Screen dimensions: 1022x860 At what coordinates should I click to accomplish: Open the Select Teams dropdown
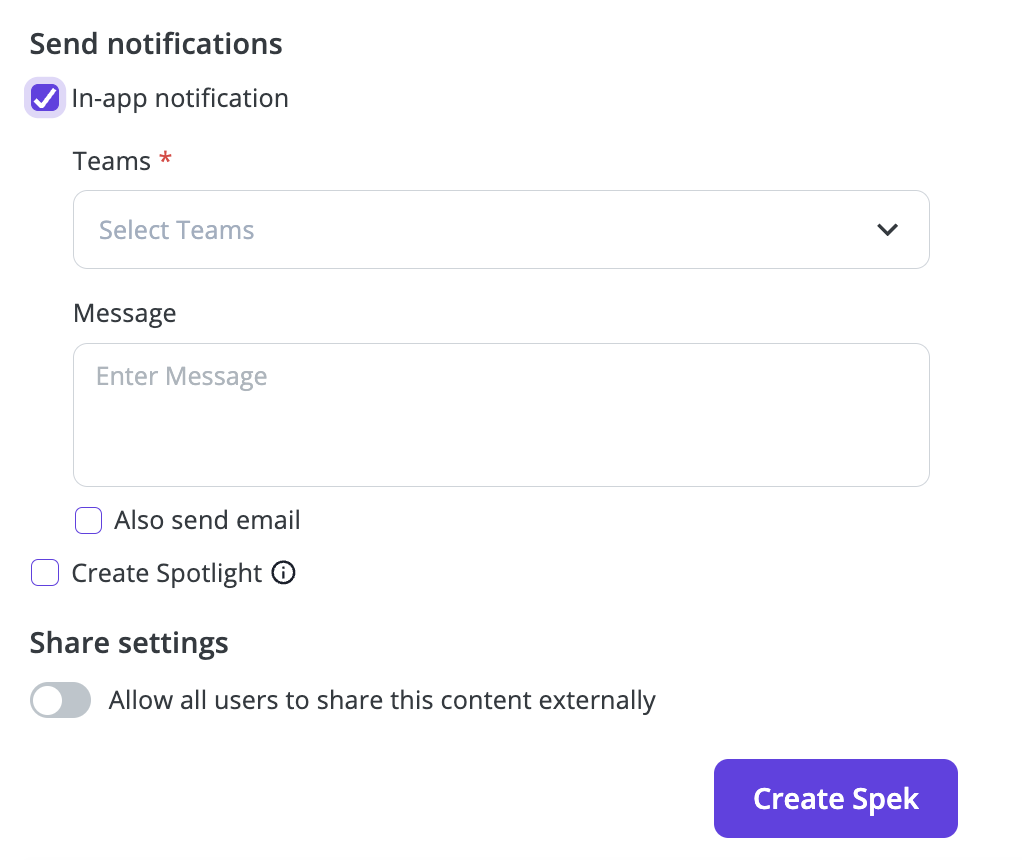(x=501, y=230)
